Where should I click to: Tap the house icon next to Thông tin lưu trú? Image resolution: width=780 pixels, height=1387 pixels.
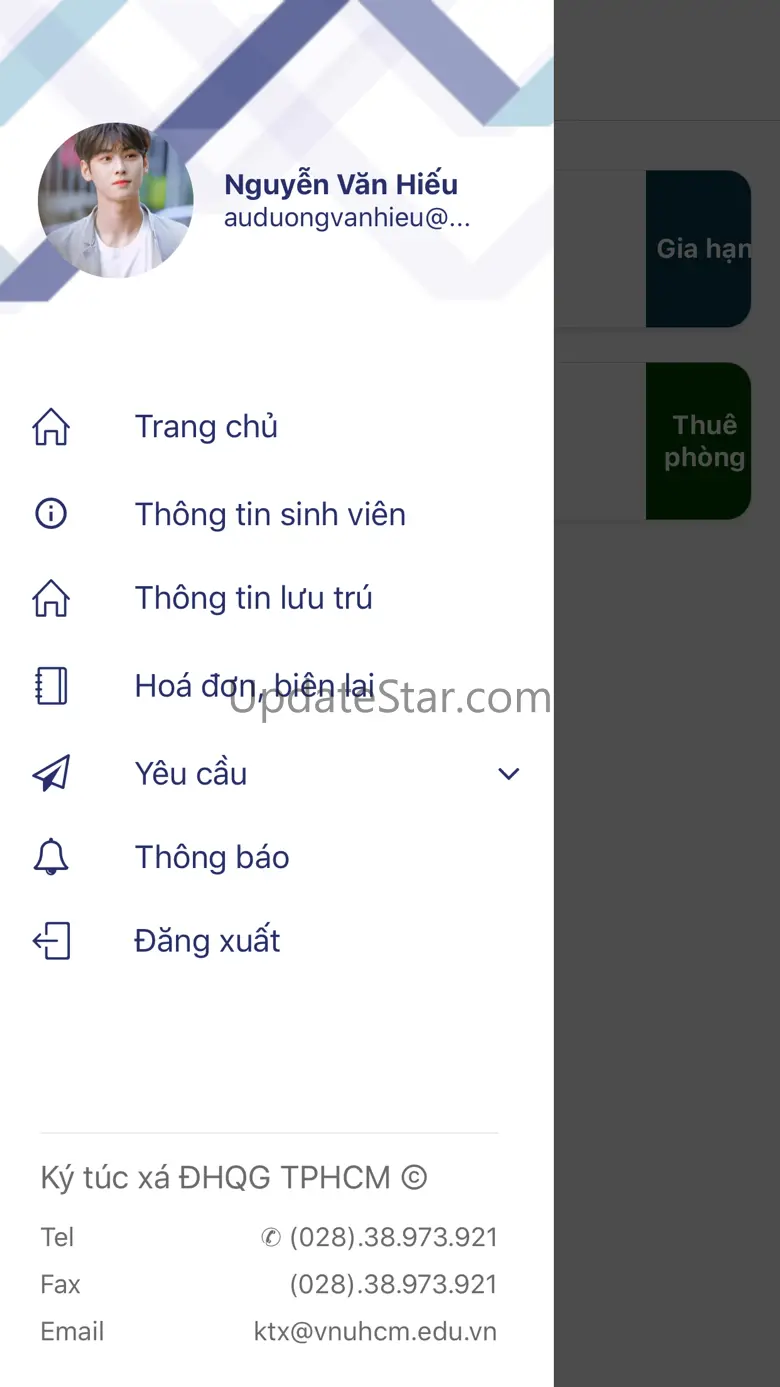(x=51, y=598)
